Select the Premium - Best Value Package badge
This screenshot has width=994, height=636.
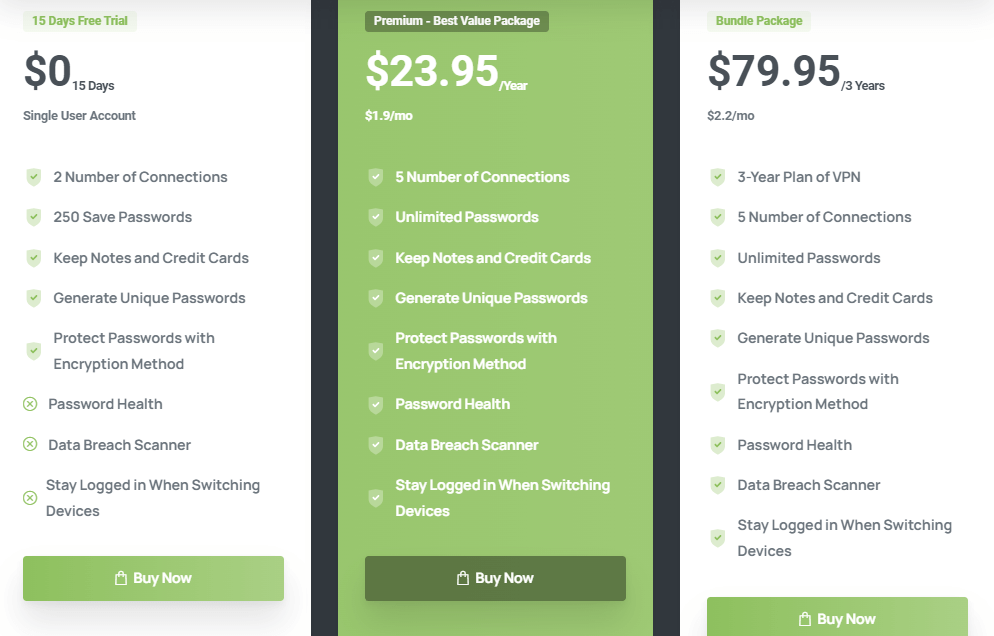(x=456, y=21)
